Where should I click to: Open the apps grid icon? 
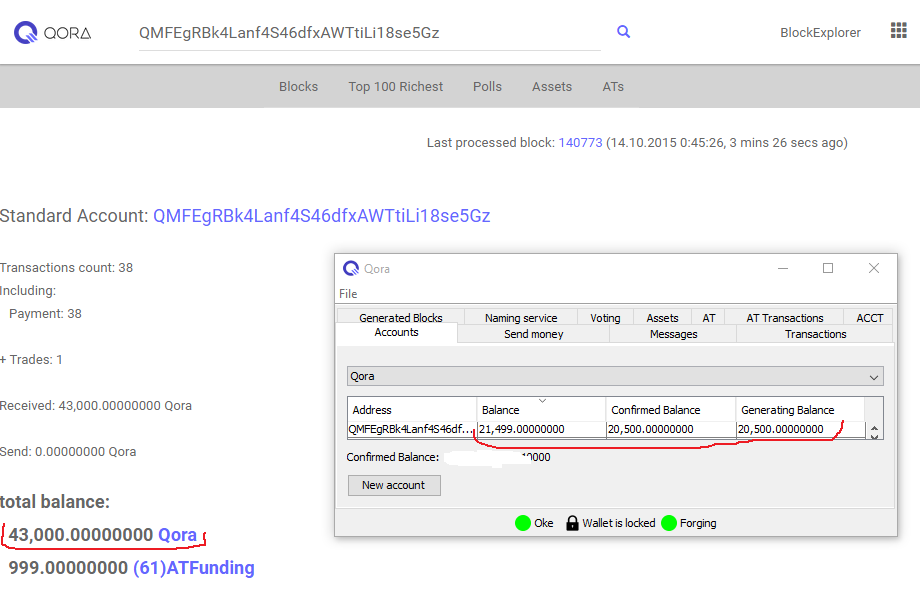tap(898, 30)
